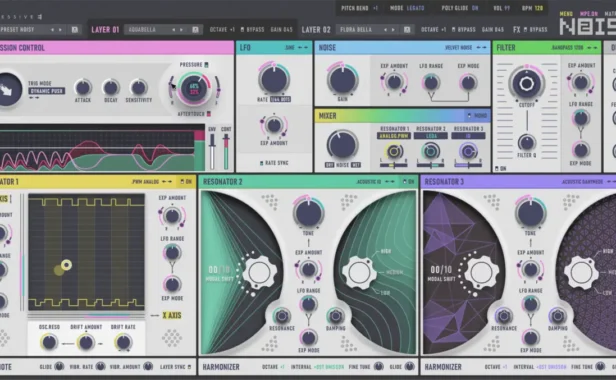Click the Drift Amount knob
Viewport: 616px width, 380px height.
tap(86, 342)
